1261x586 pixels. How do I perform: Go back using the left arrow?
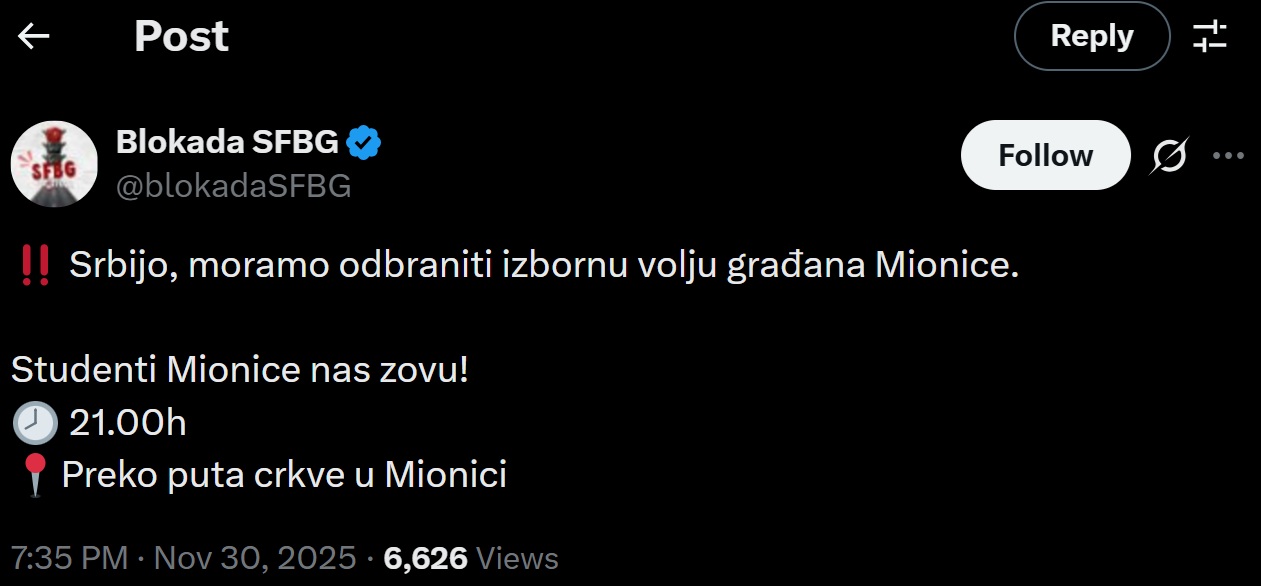point(34,37)
